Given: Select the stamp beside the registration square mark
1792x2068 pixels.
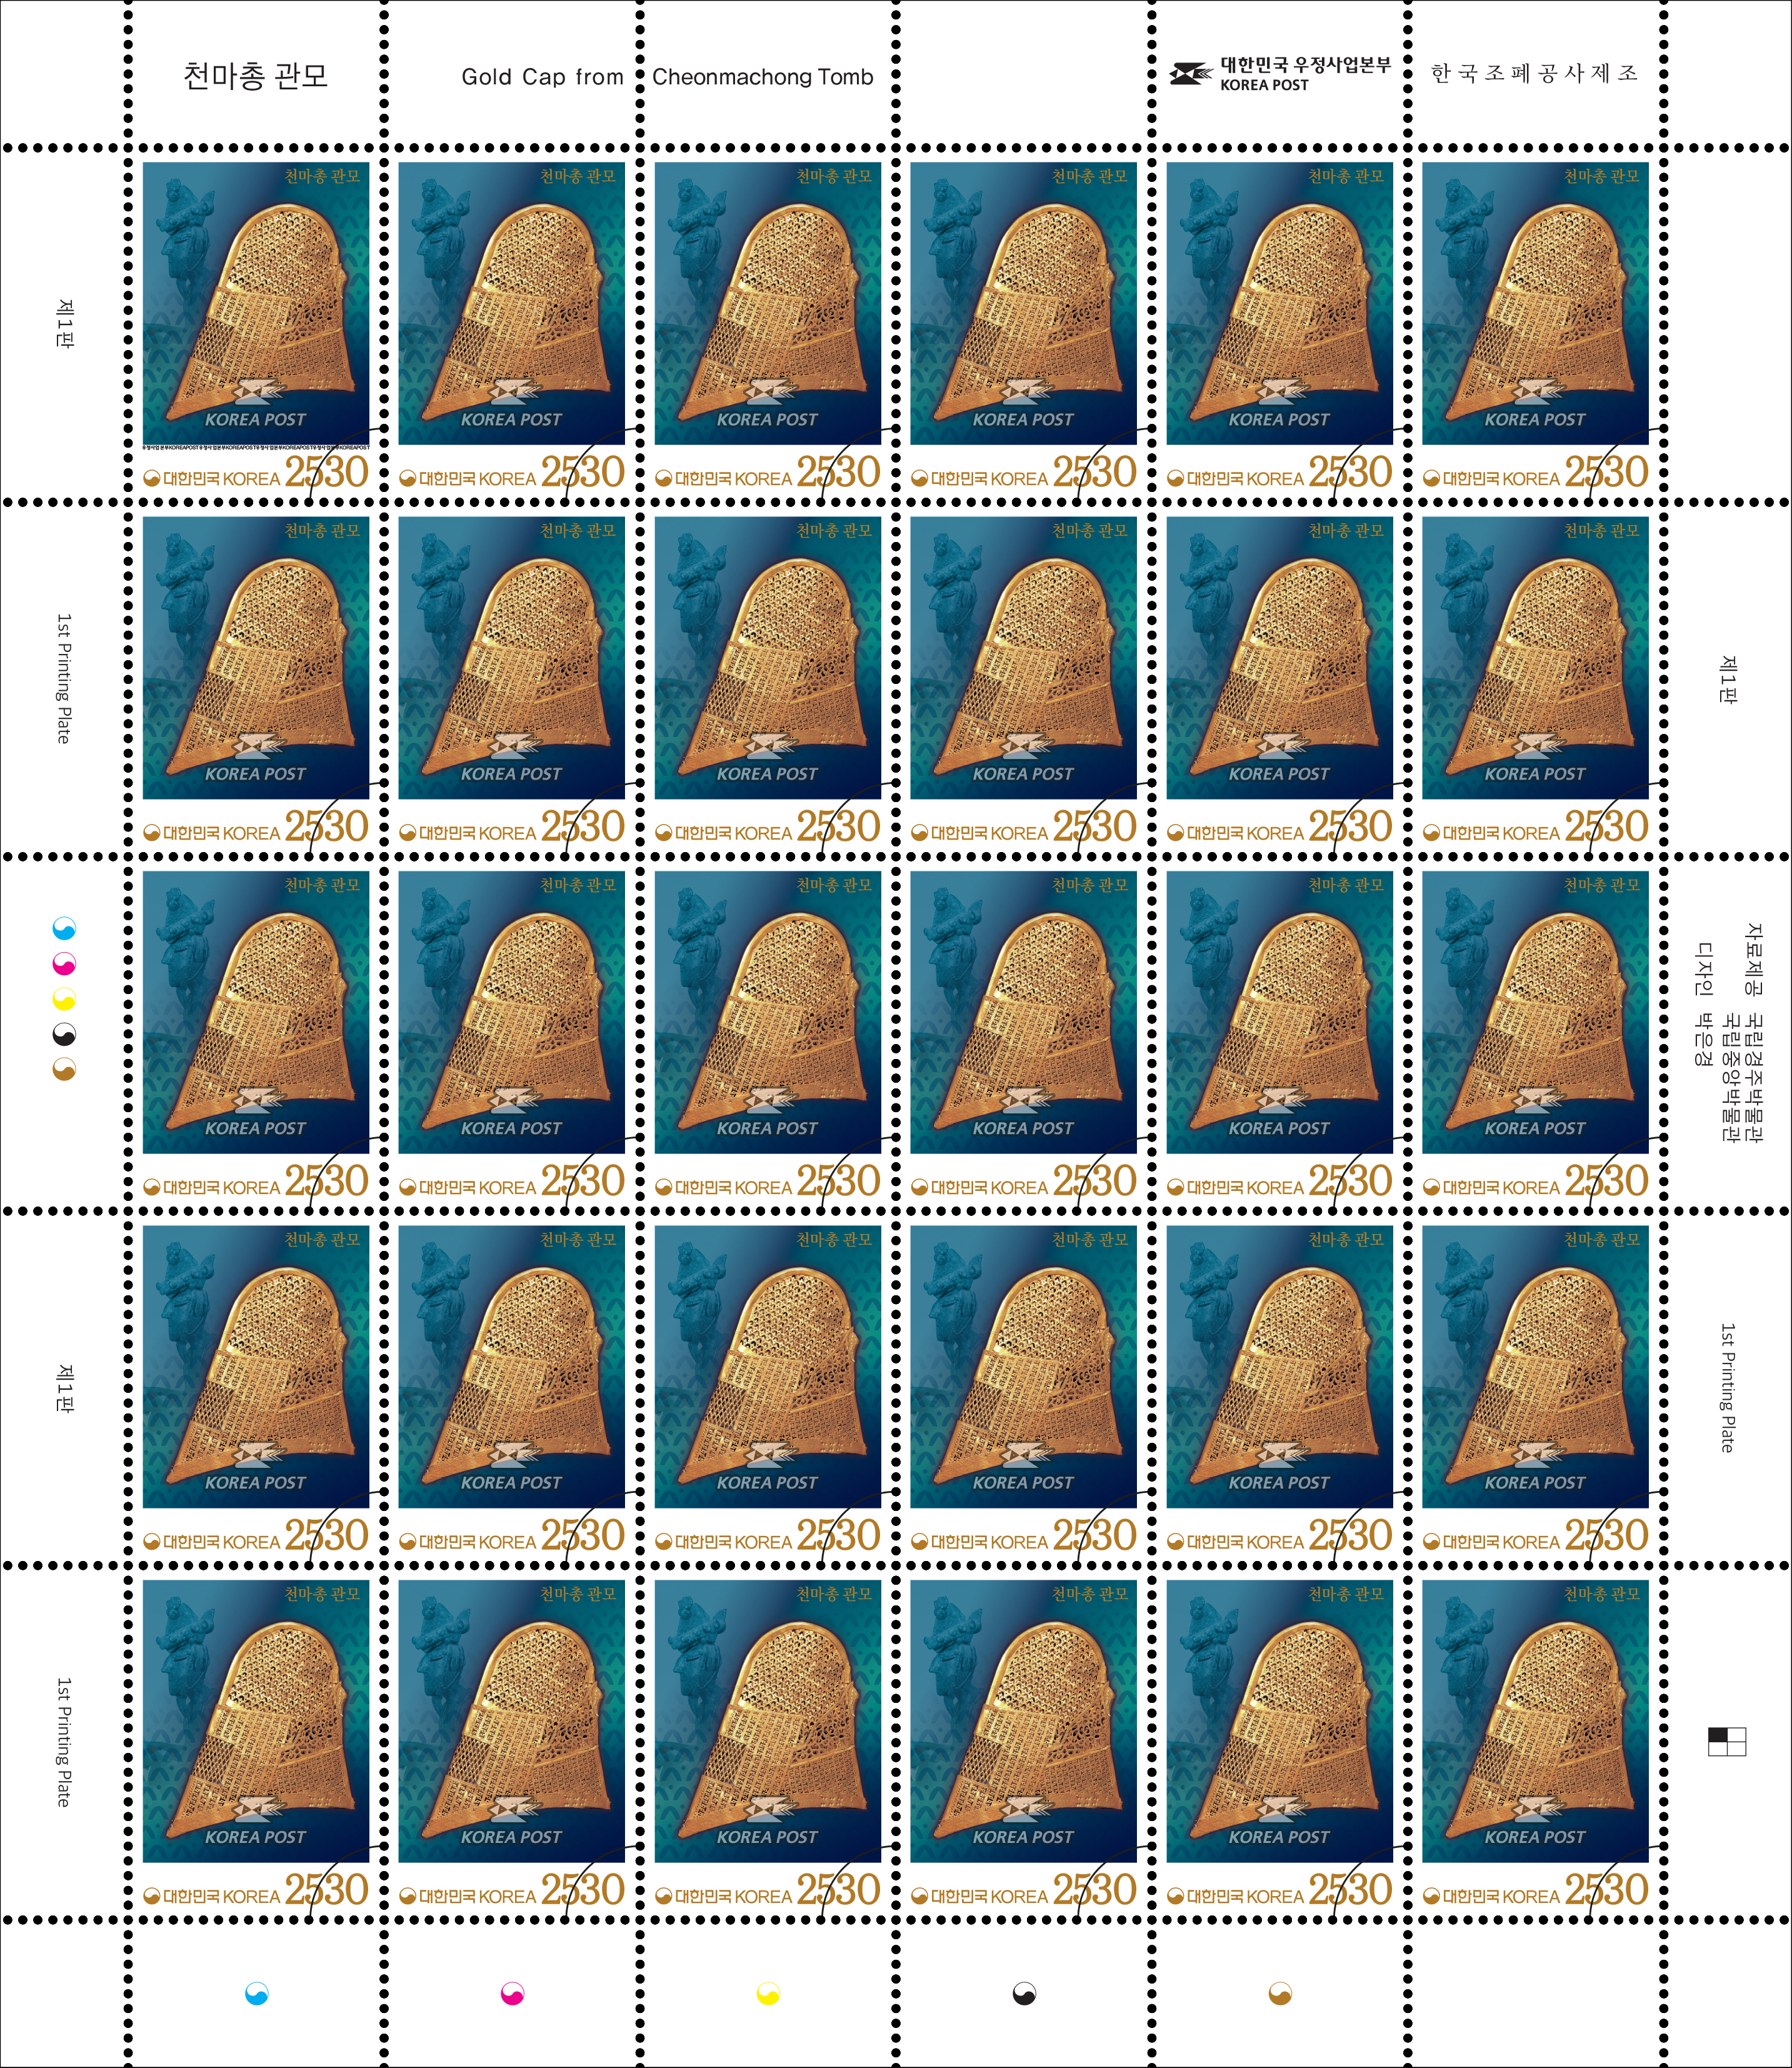Looking at the screenshot, I should (1536, 1743).
